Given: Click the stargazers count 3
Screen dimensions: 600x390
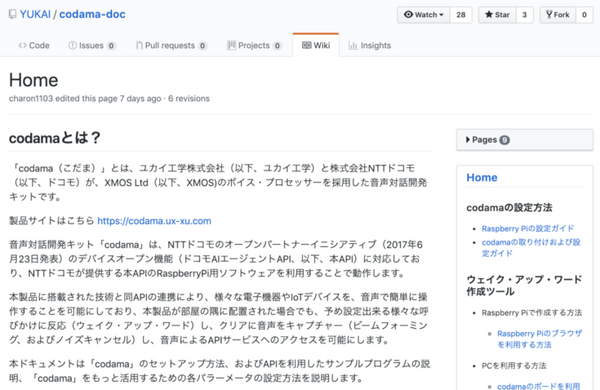Looking at the screenshot, I should pyautogui.click(x=525, y=15).
